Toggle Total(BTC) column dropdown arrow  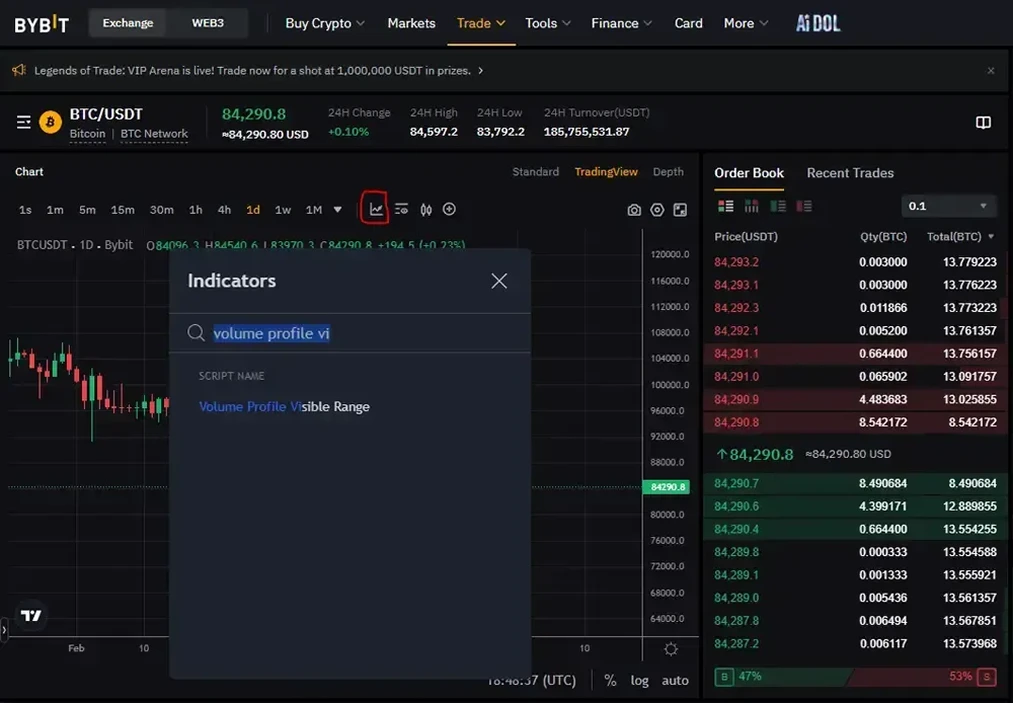(991, 236)
